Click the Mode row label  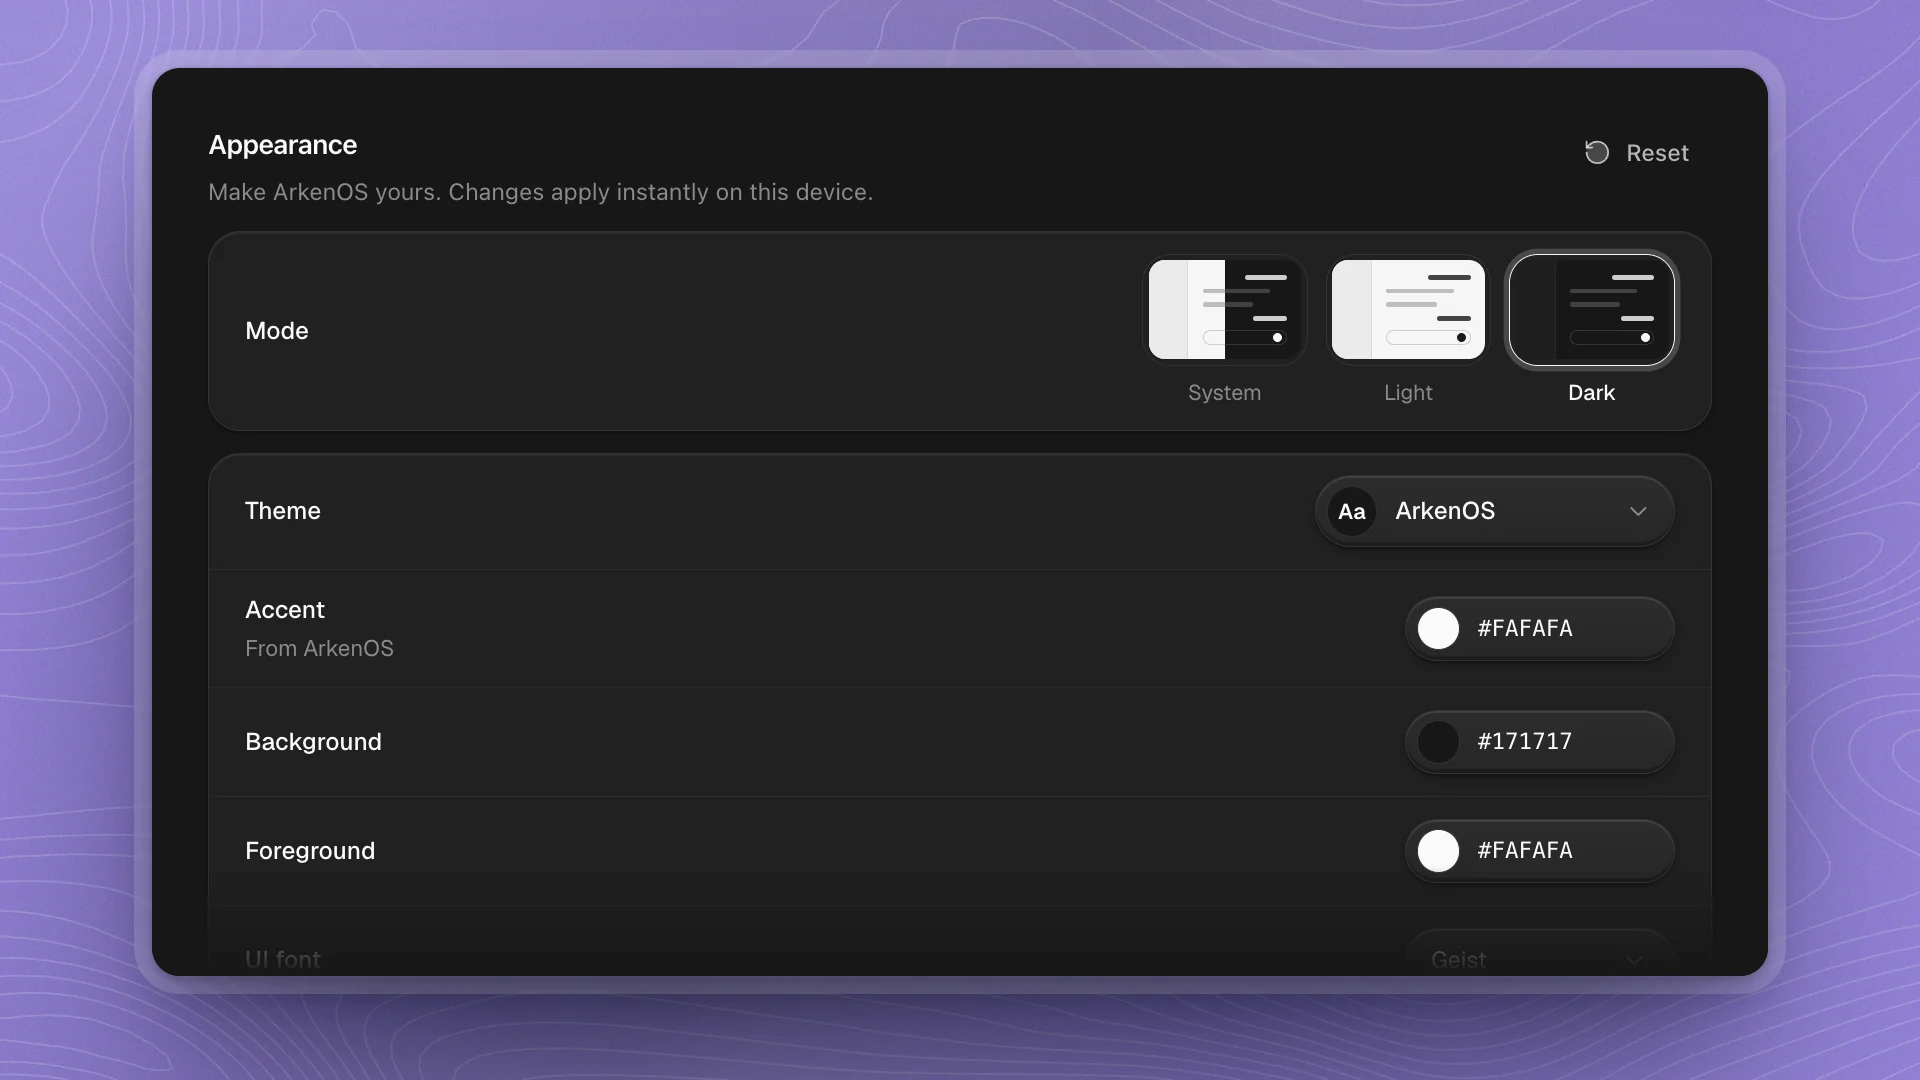277,331
